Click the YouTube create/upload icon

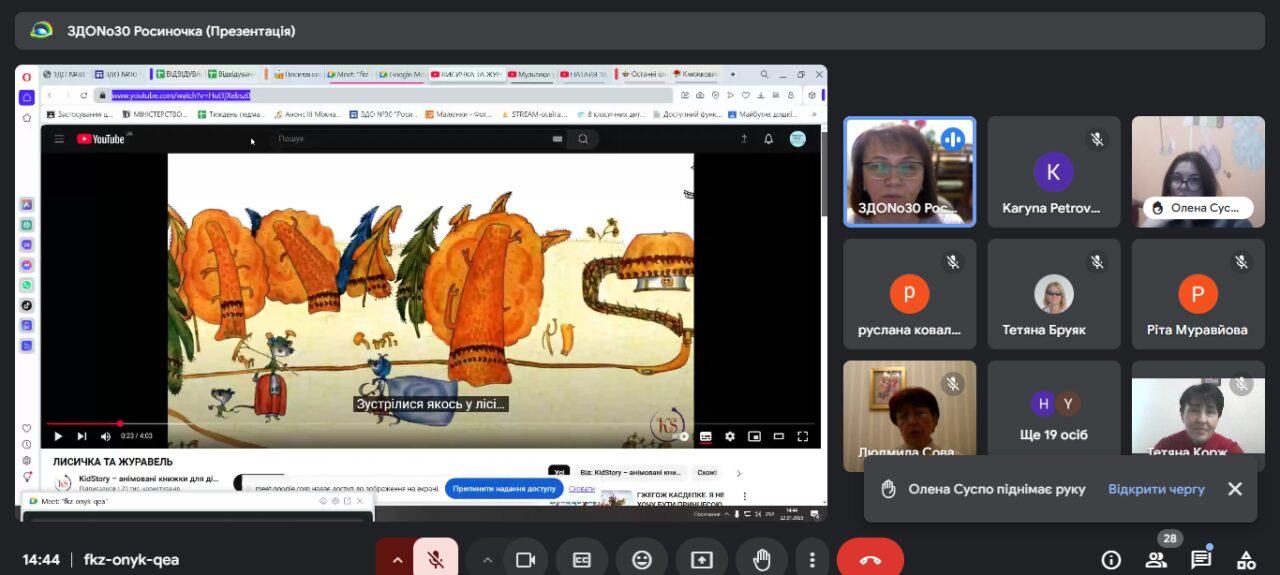click(x=743, y=139)
